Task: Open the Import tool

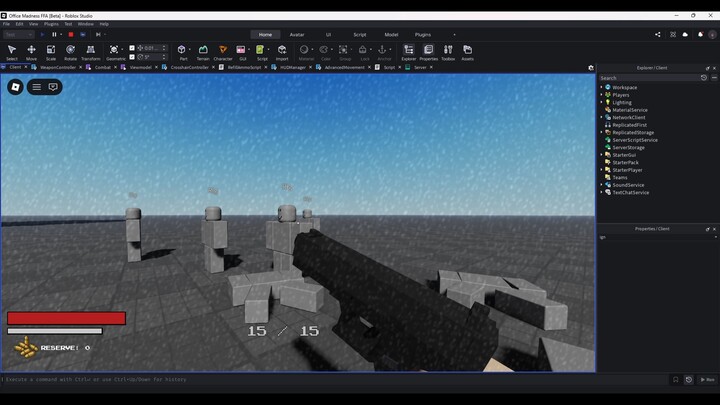Action: (282, 52)
